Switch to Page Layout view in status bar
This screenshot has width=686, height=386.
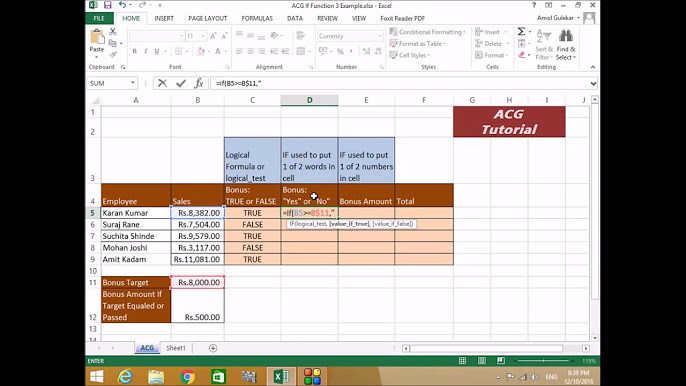tap(482, 361)
